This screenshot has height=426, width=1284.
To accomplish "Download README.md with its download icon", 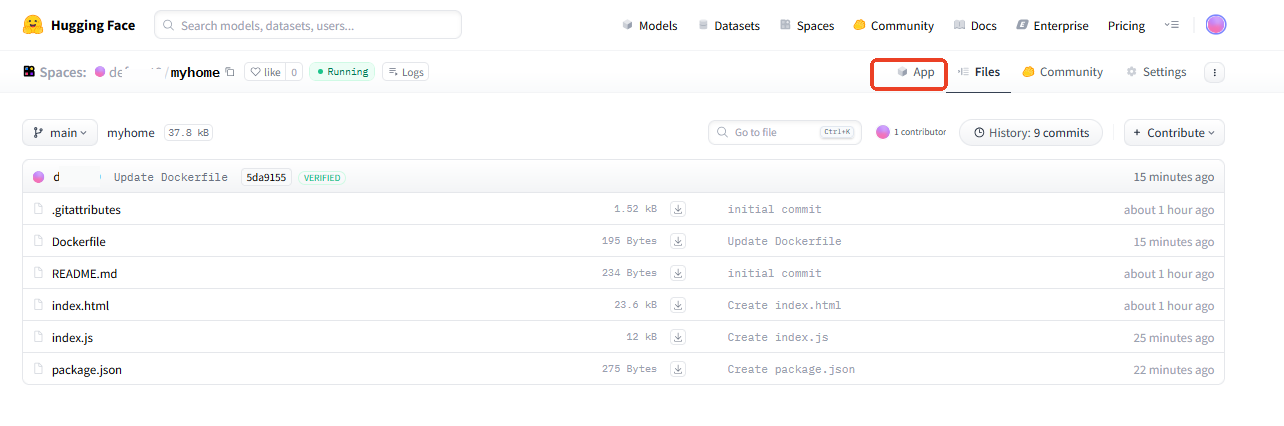I will (x=678, y=273).
